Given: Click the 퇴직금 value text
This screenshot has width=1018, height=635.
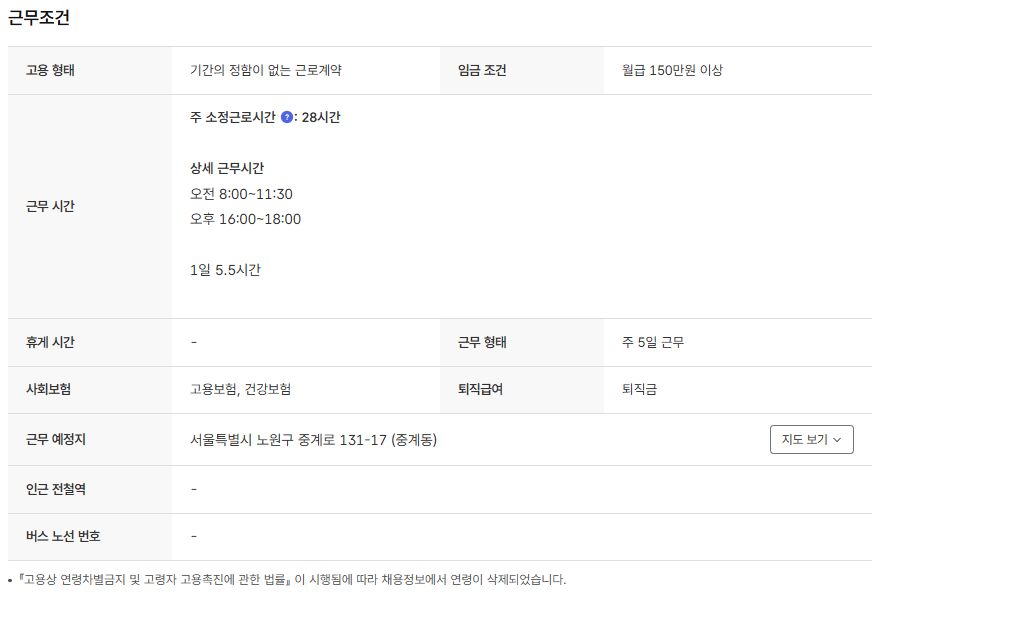Looking at the screenshot, I should (639, 390).
